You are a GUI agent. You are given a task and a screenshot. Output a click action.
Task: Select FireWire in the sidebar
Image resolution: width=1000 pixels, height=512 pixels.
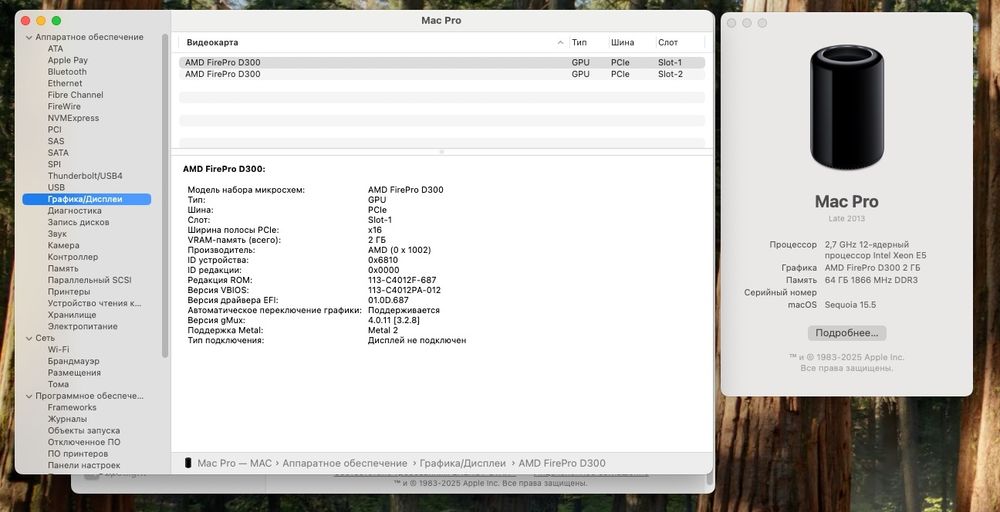click(64, 106)
